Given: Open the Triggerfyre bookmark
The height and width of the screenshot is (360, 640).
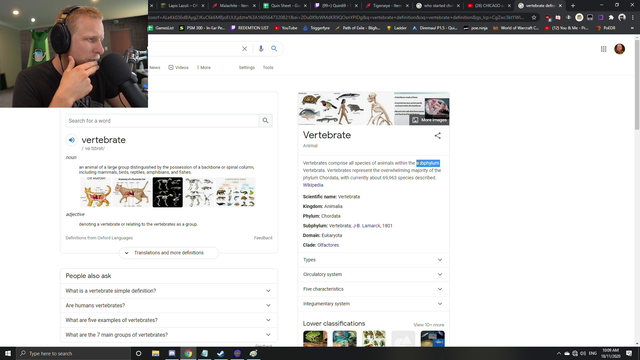Looking at the screenshot, I should (316, 28).
